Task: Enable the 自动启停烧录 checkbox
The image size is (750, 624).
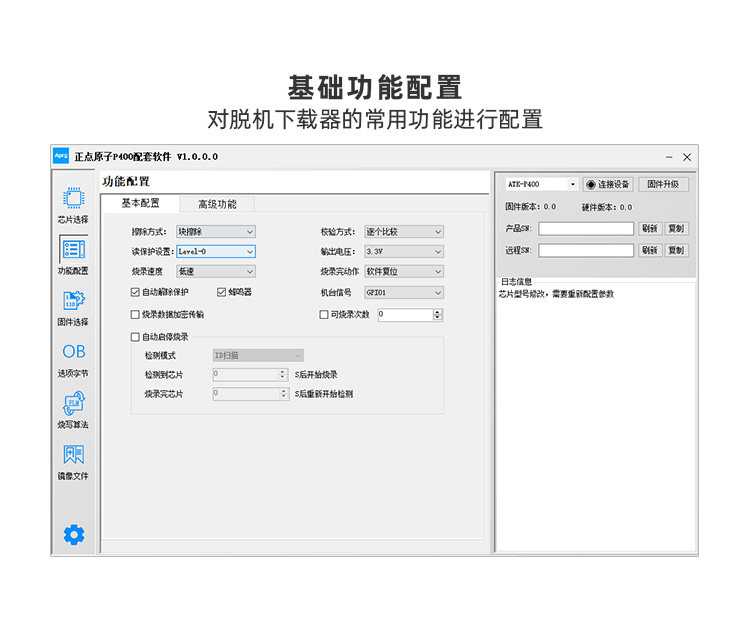Action: tap(135, 337)
